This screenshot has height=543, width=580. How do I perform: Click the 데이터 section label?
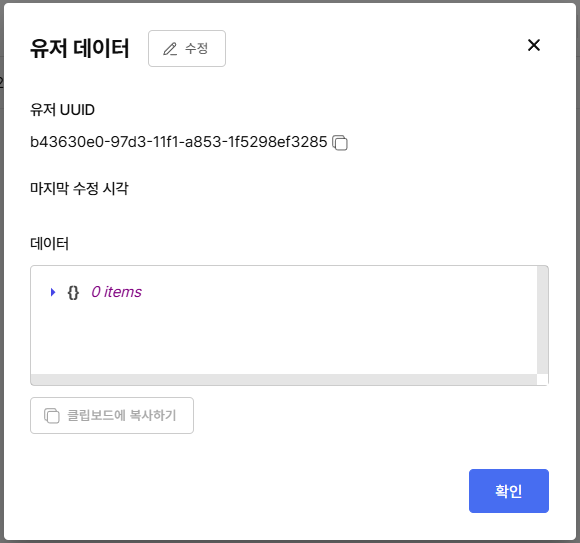click(x=50, y=244)
